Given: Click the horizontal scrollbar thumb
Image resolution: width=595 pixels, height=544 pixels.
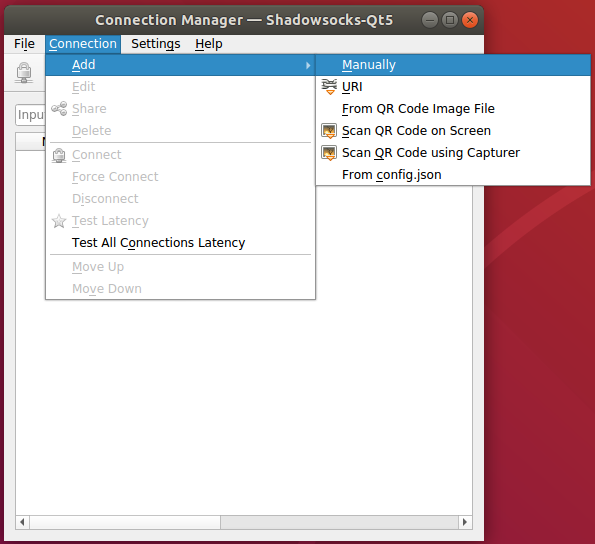Looking at the screenshot, I should pos(125,522).
